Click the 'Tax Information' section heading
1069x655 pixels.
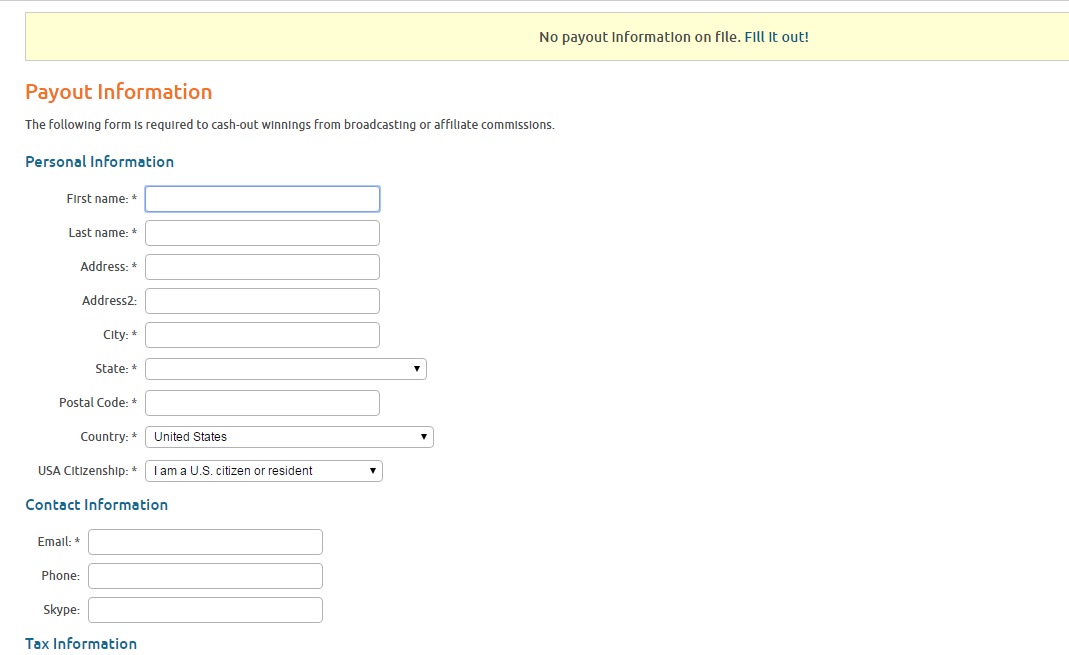(x=81, y=644)
